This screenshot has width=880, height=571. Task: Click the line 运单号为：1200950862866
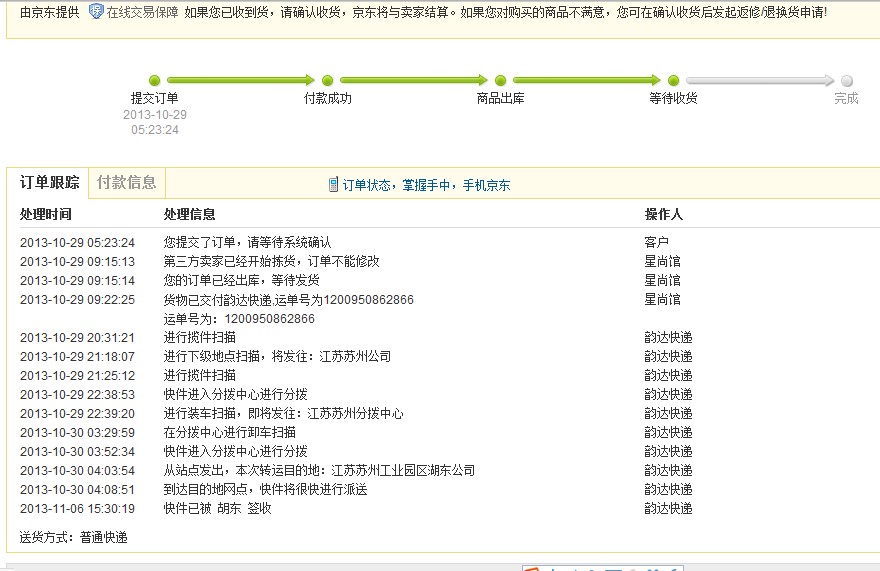pos(239,319)
